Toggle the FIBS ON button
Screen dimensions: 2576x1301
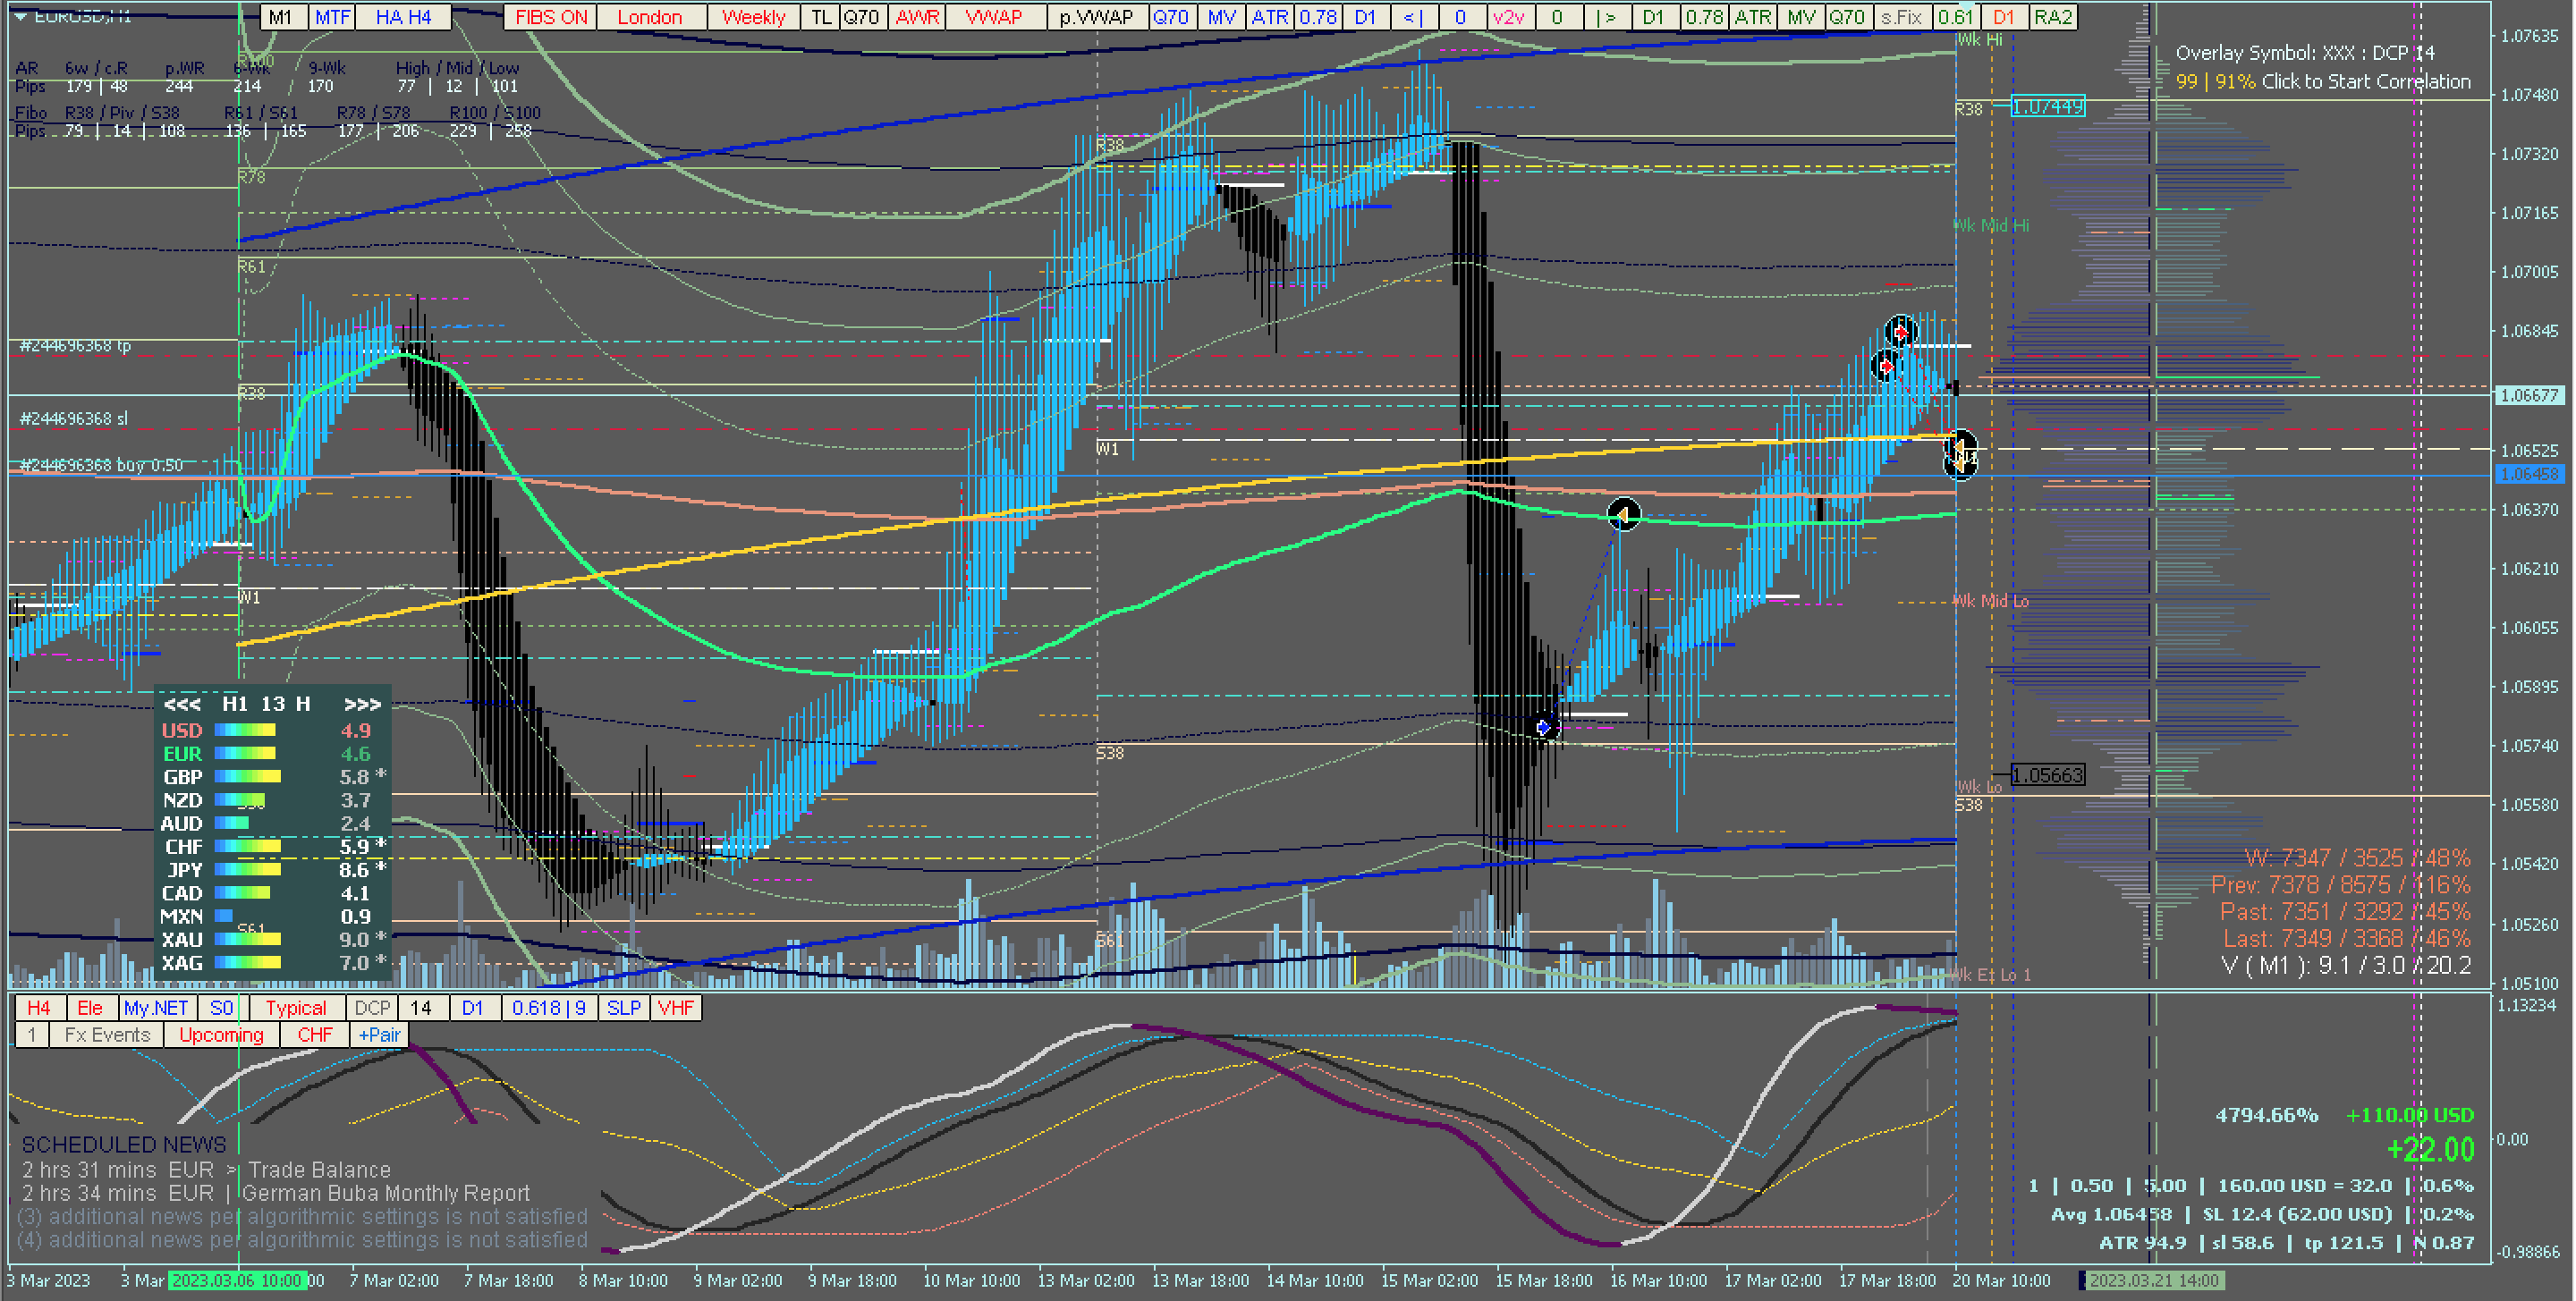[x=551, y=17]
